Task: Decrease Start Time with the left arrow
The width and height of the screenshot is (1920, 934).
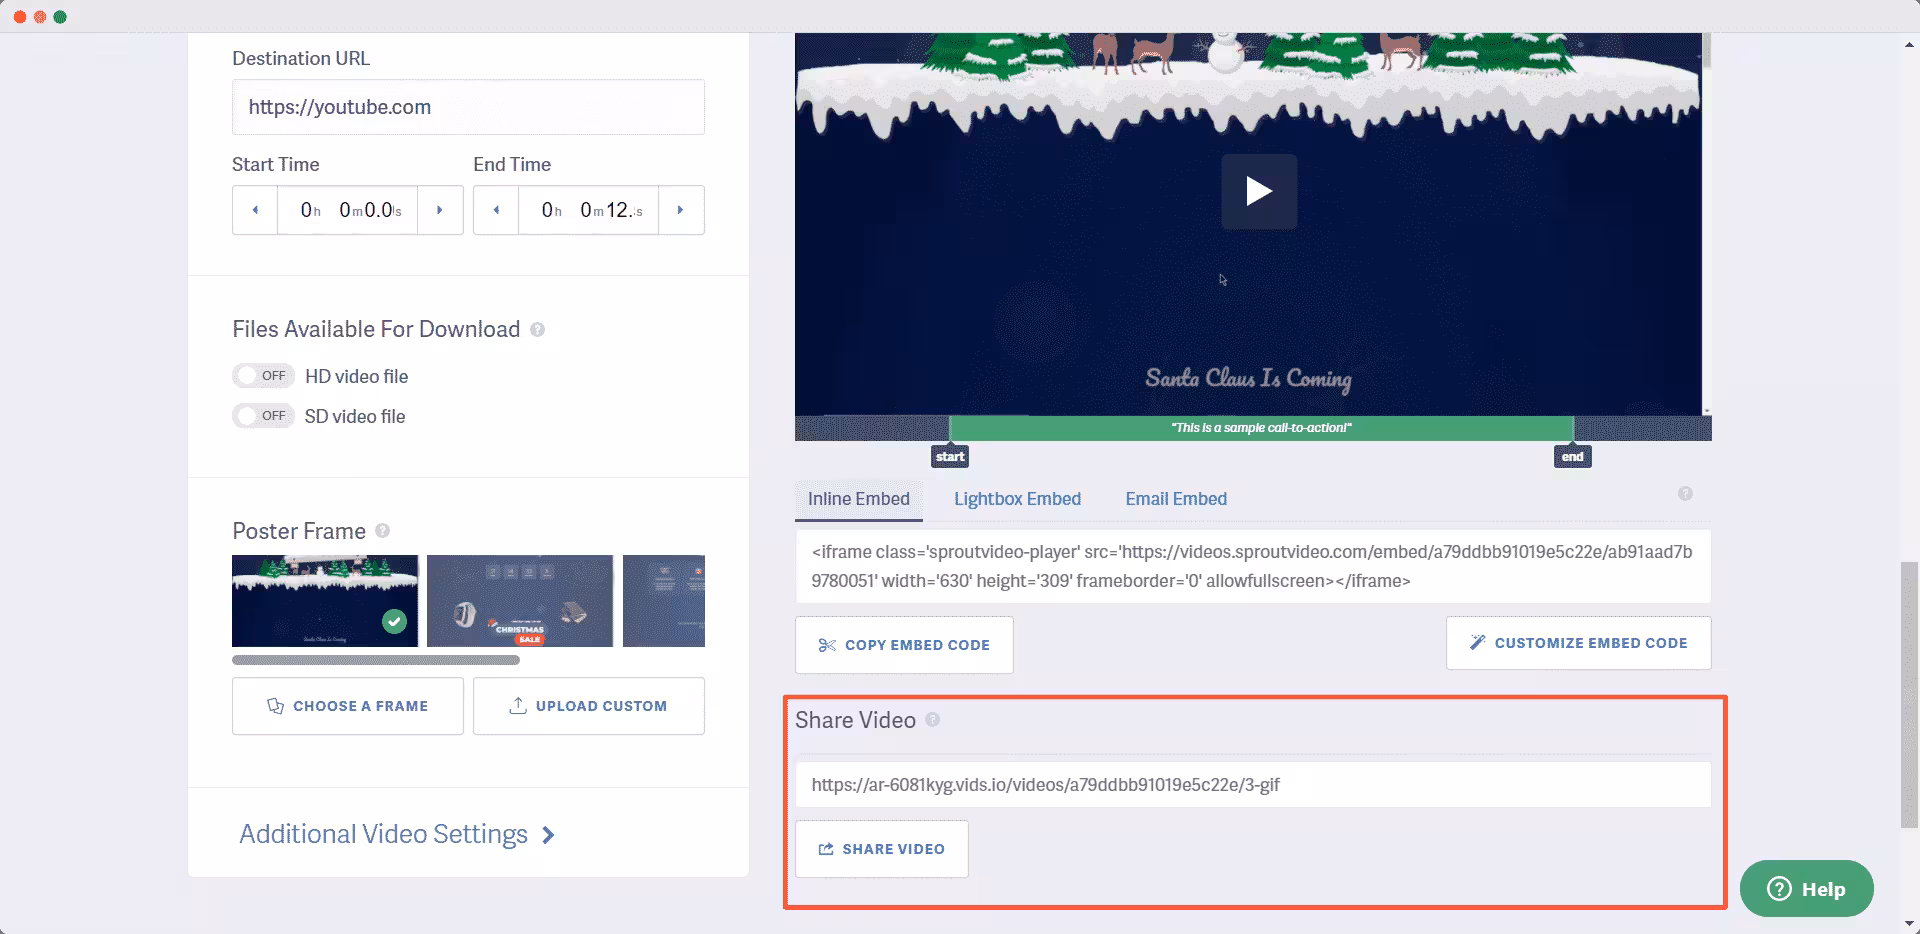Action: tap(255, 210)
